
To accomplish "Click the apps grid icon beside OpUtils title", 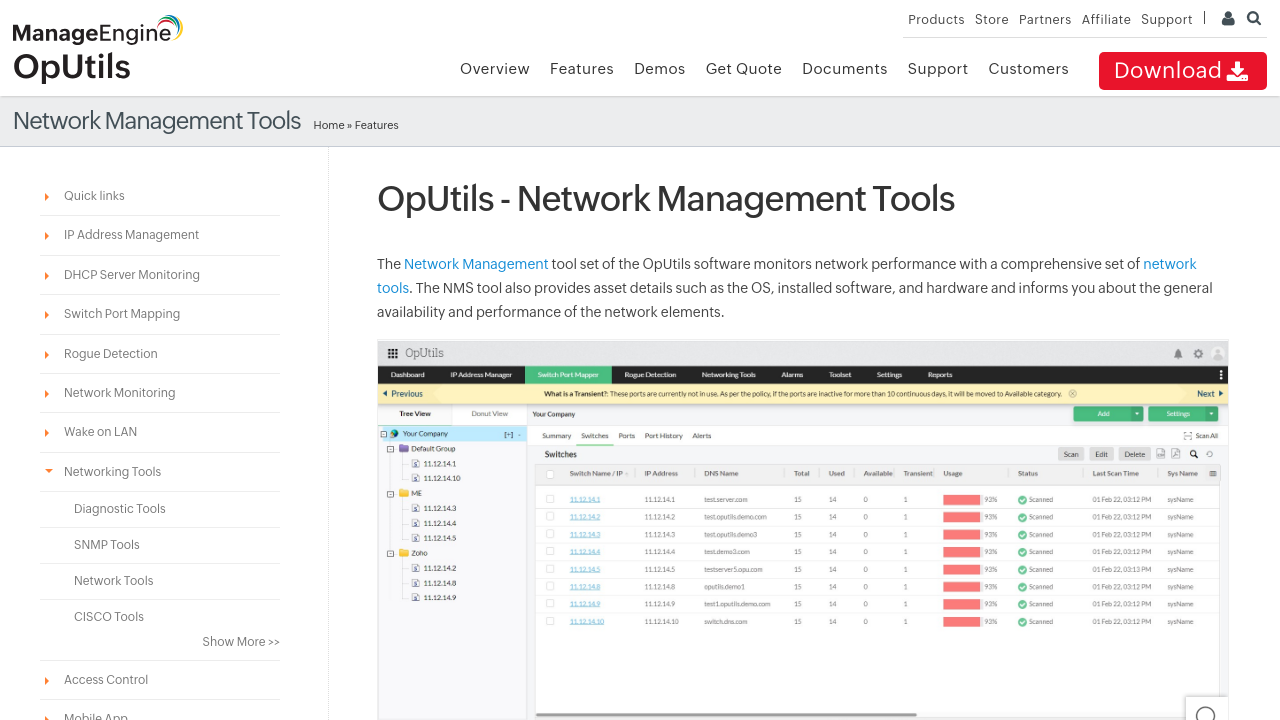I will (x=393, y=354).
